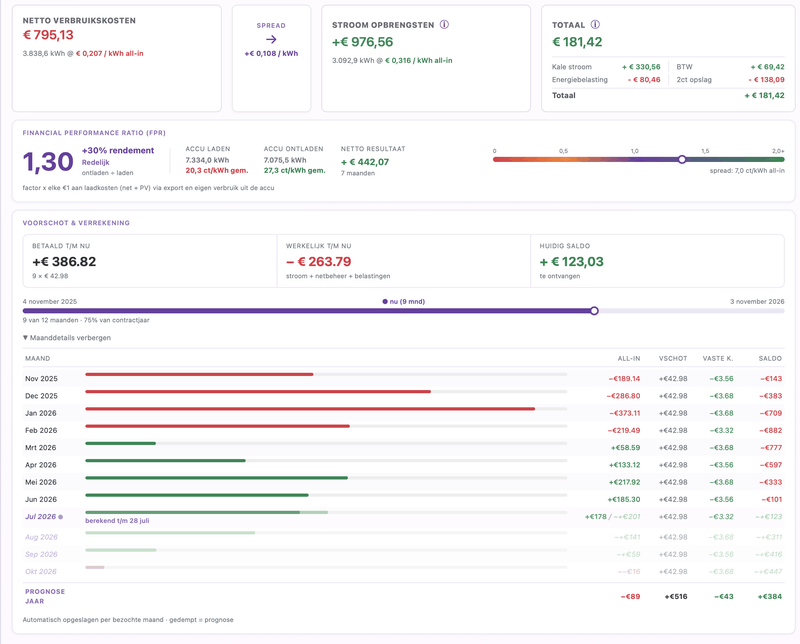Click the Spread arrow icon
This screenshot has height=644, width=800.
point(271,39)
